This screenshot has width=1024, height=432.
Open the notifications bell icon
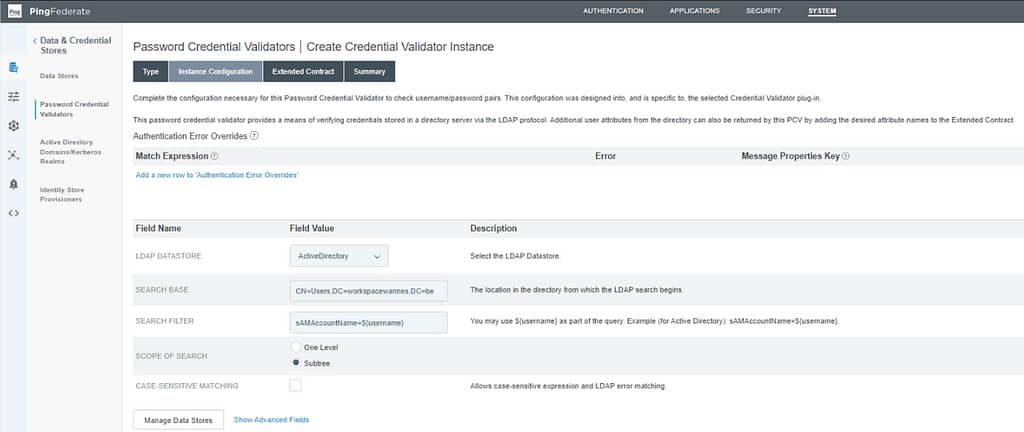tap(14, 185)
